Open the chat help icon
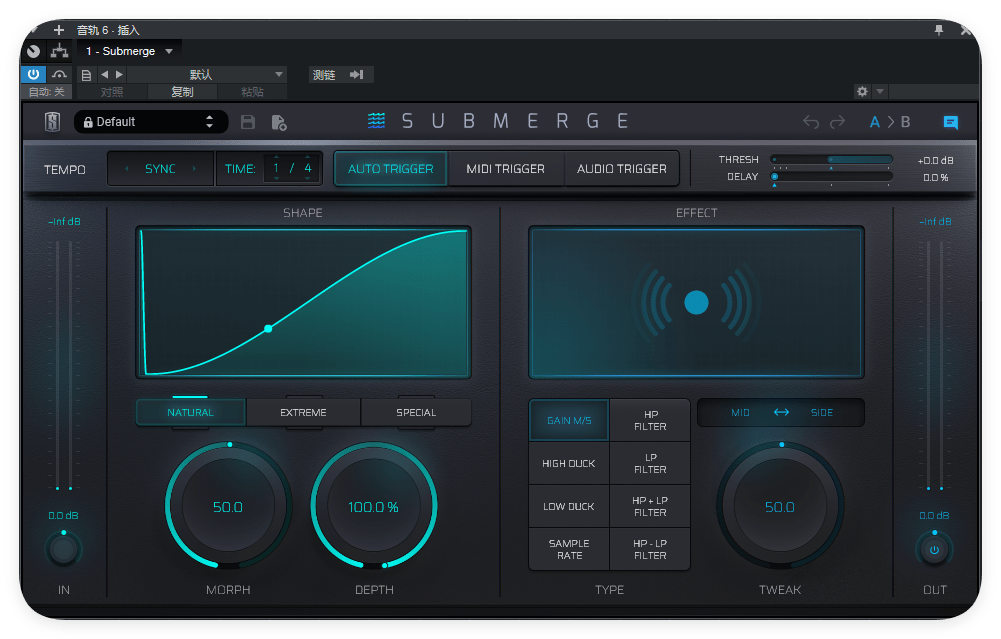The height and width of the screenshot is (639, 1001). tap(951, 123)
